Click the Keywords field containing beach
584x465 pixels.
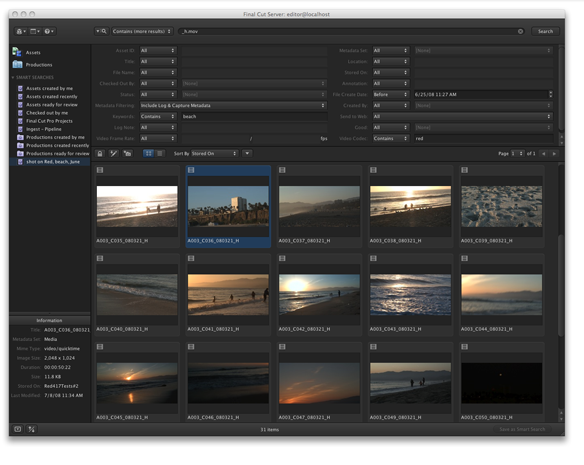(x=254, y=117)
